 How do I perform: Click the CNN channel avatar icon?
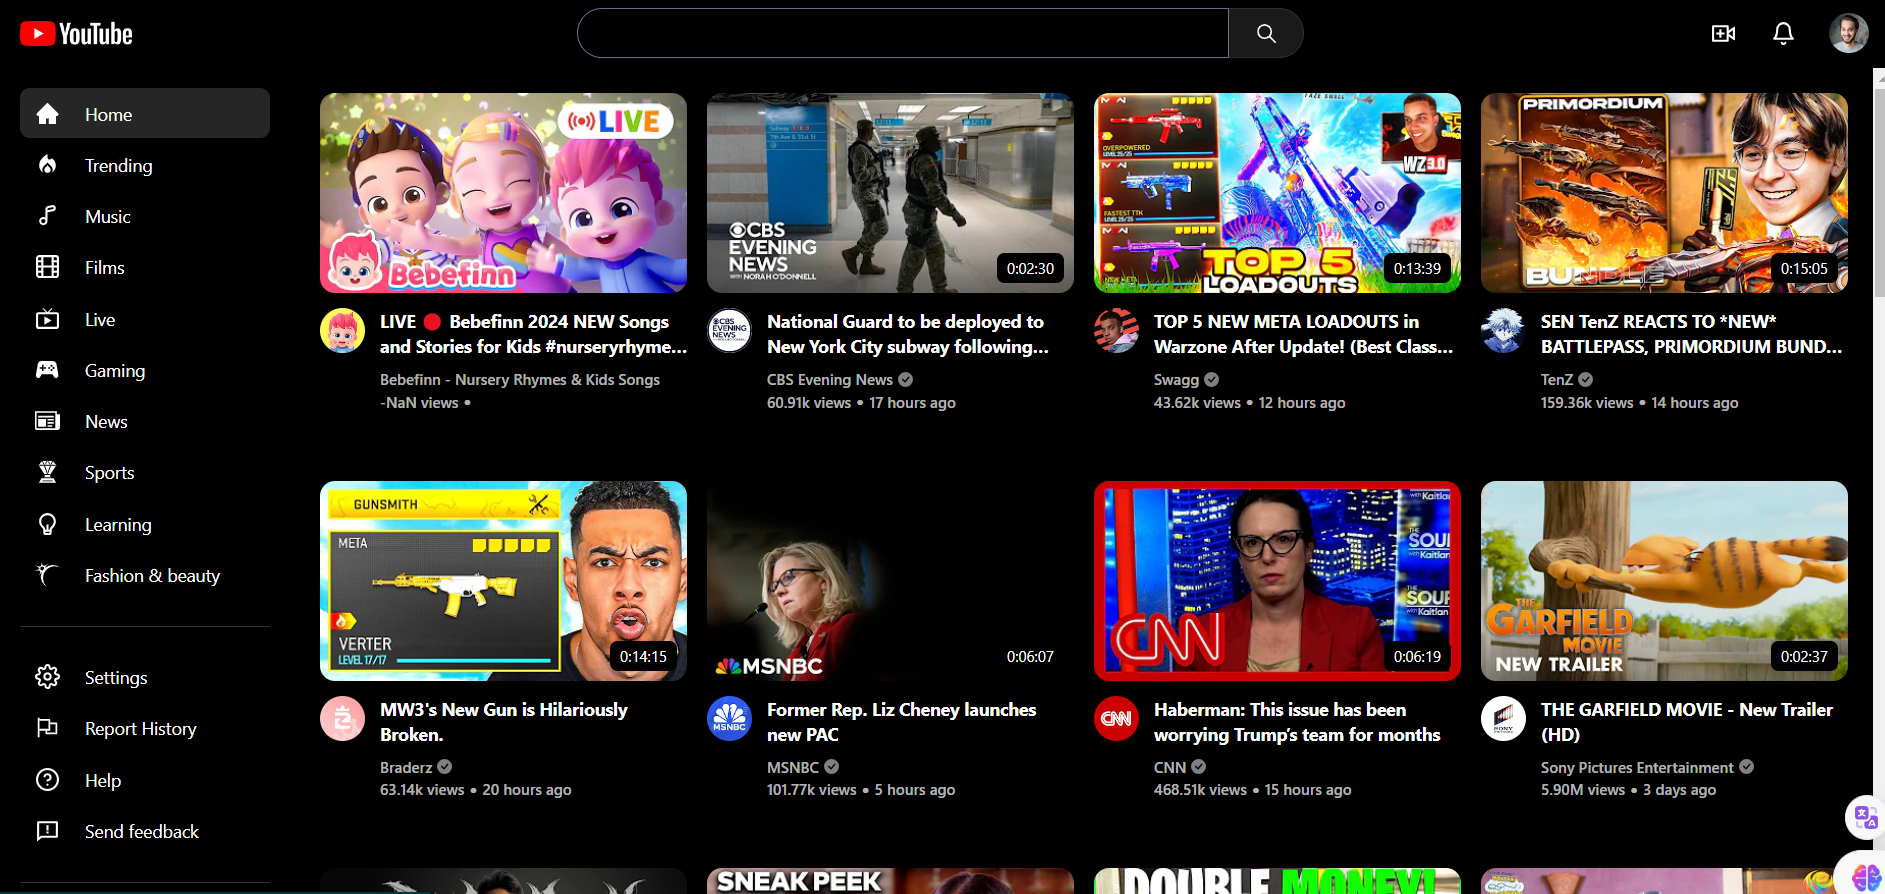pyautogui.click(x=1116, y=719)
